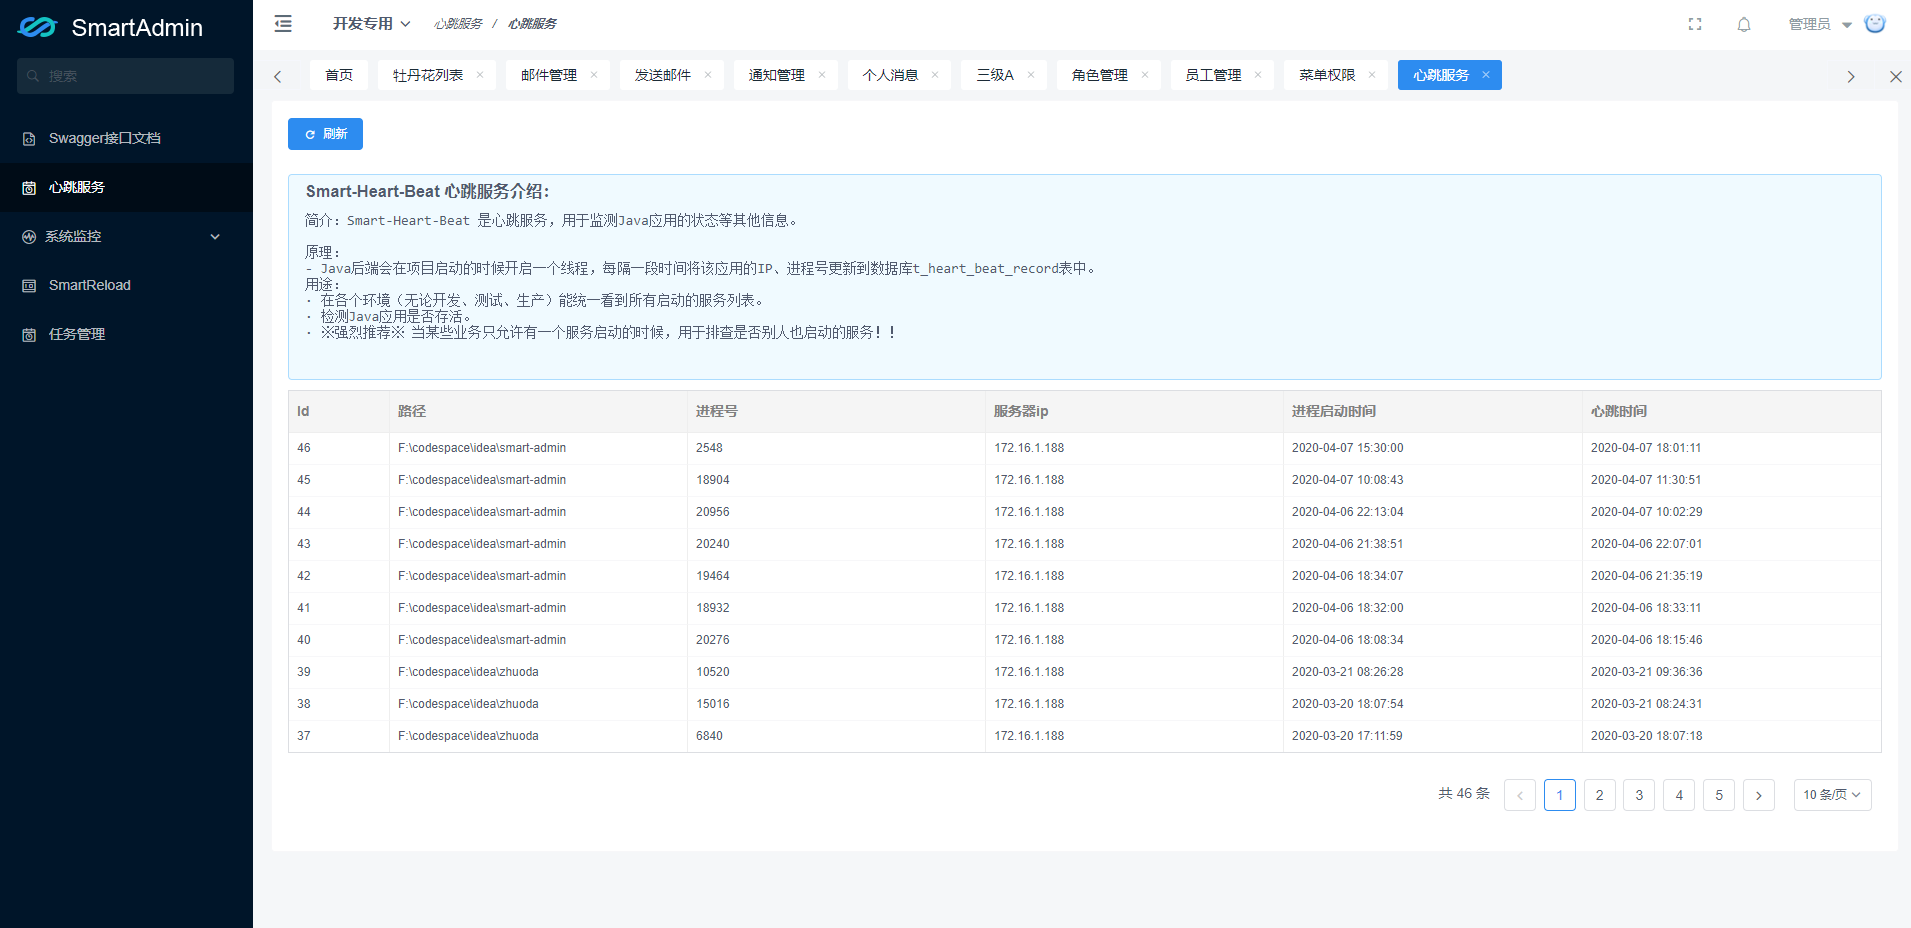This screenshot has width=1911, height=928.
Task: Click the 共 46 条 total count
Action: (x=1464, y=794)
